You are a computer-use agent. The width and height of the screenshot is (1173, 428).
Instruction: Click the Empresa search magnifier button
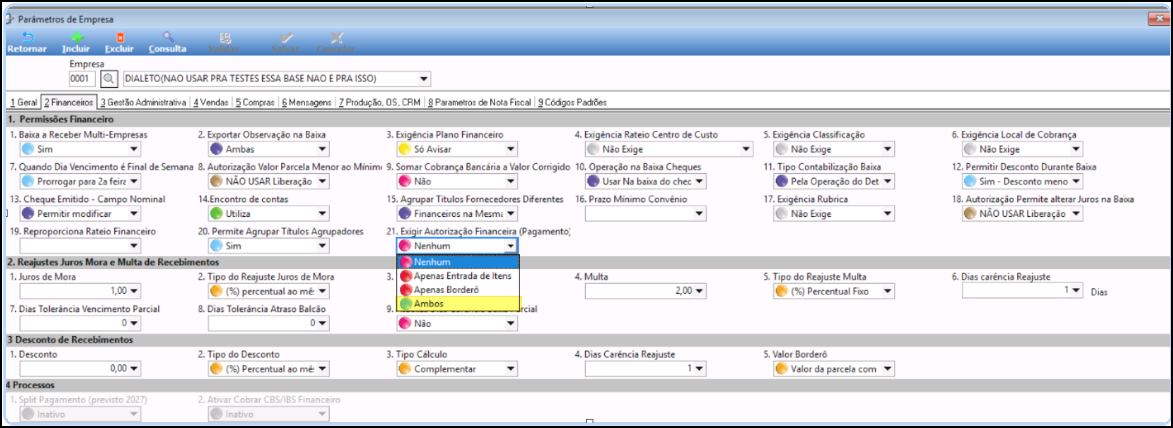tap(109, 79)
